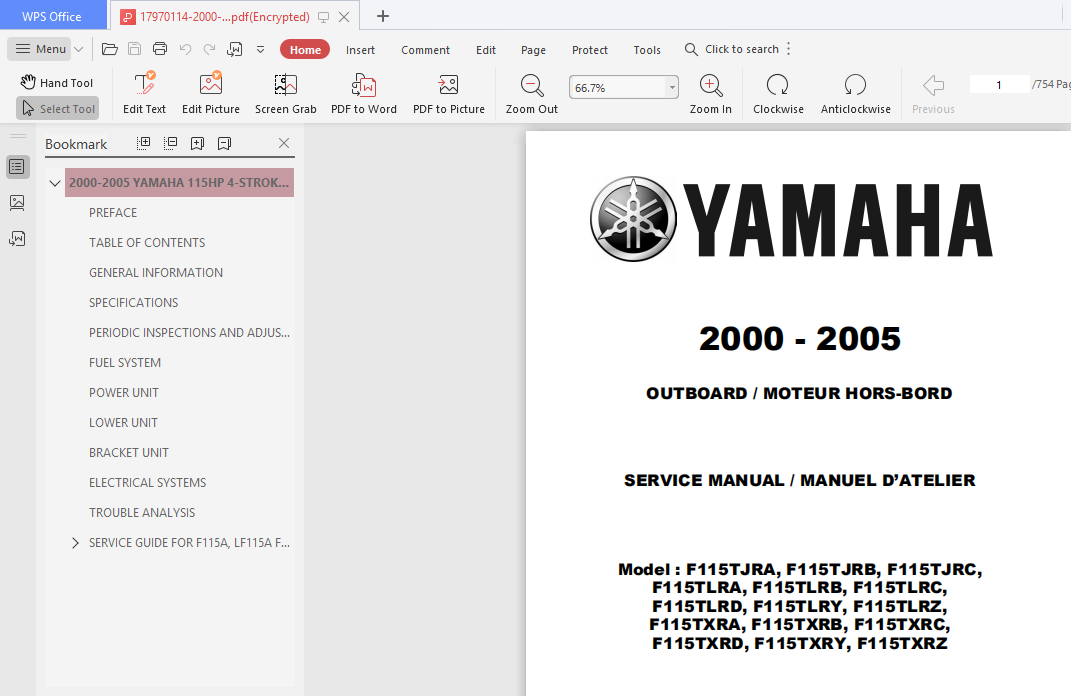Viewport: 1071px width, 696px height.
Task: Select the WPS Office tab
Action: (52, 16)
